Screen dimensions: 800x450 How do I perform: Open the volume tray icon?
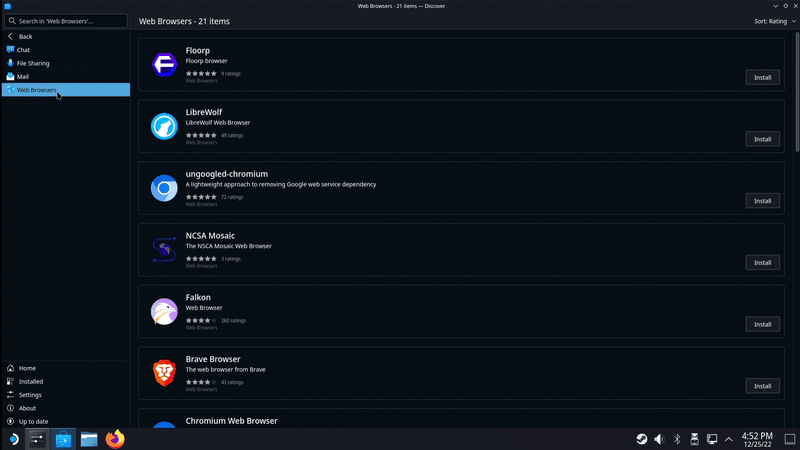point(659,439)
